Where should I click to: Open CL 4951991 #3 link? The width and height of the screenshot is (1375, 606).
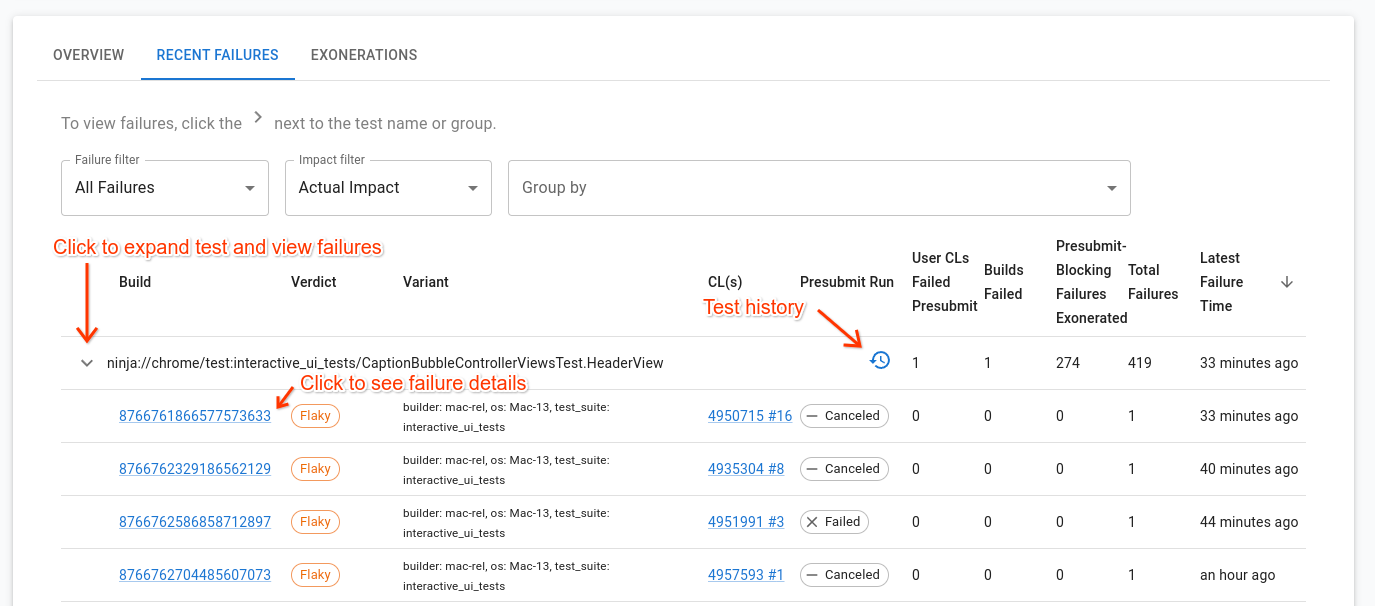(x=745, y=522)
